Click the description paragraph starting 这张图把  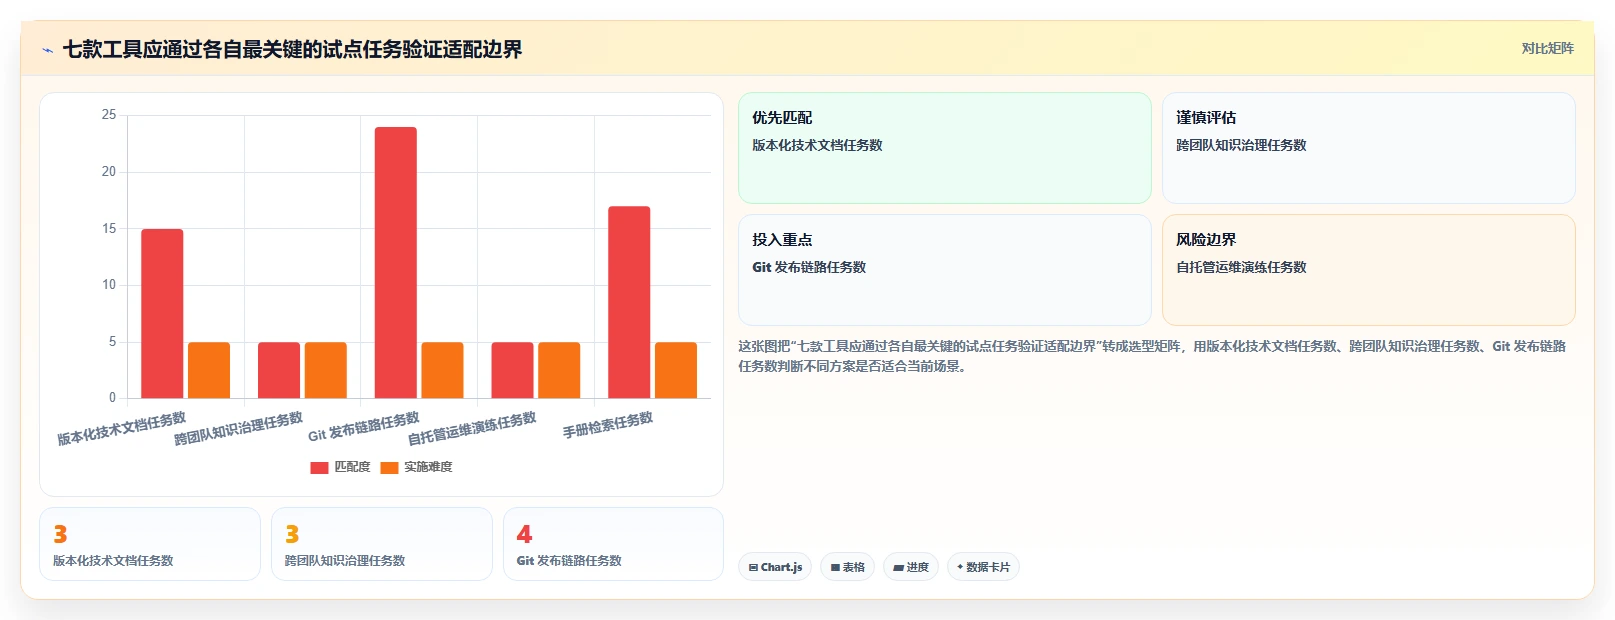coord(1152,356)
